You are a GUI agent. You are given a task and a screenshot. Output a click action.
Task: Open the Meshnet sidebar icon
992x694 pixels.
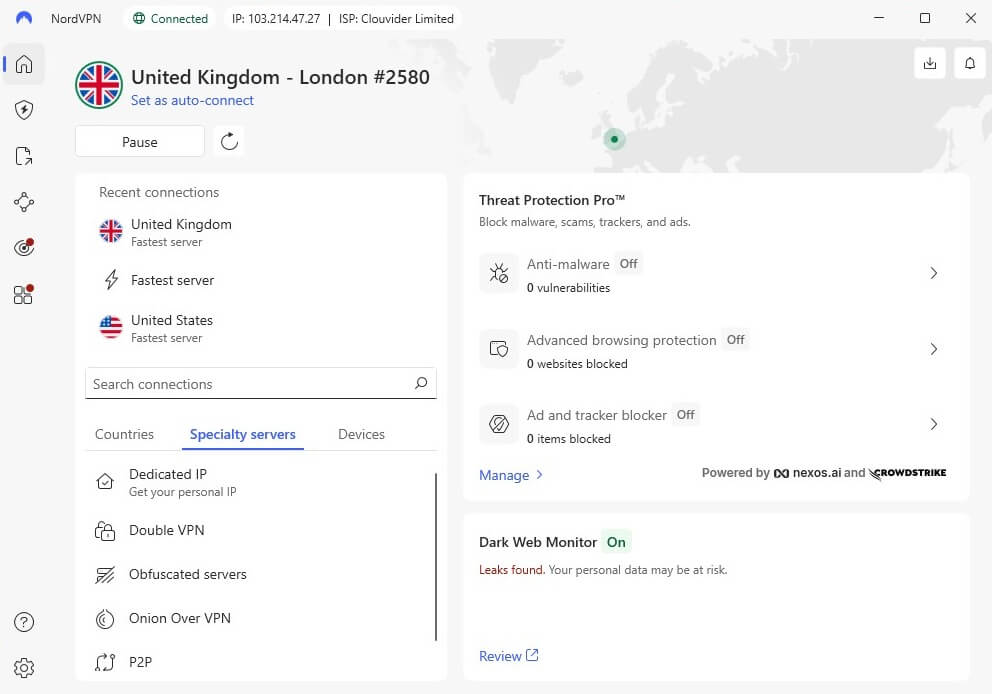click(x=24, y=202)
